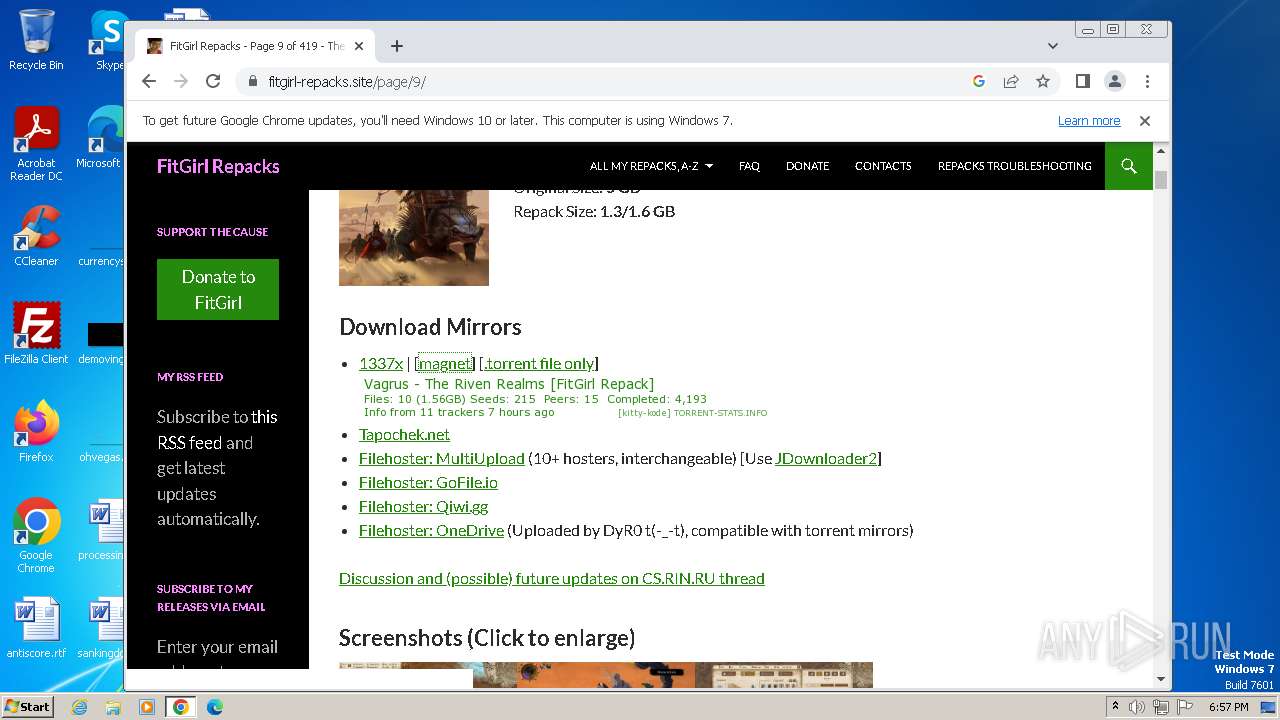Select CCleaner desktop icon
Screen dimensions: 1280x720
[x=36, y=236]
